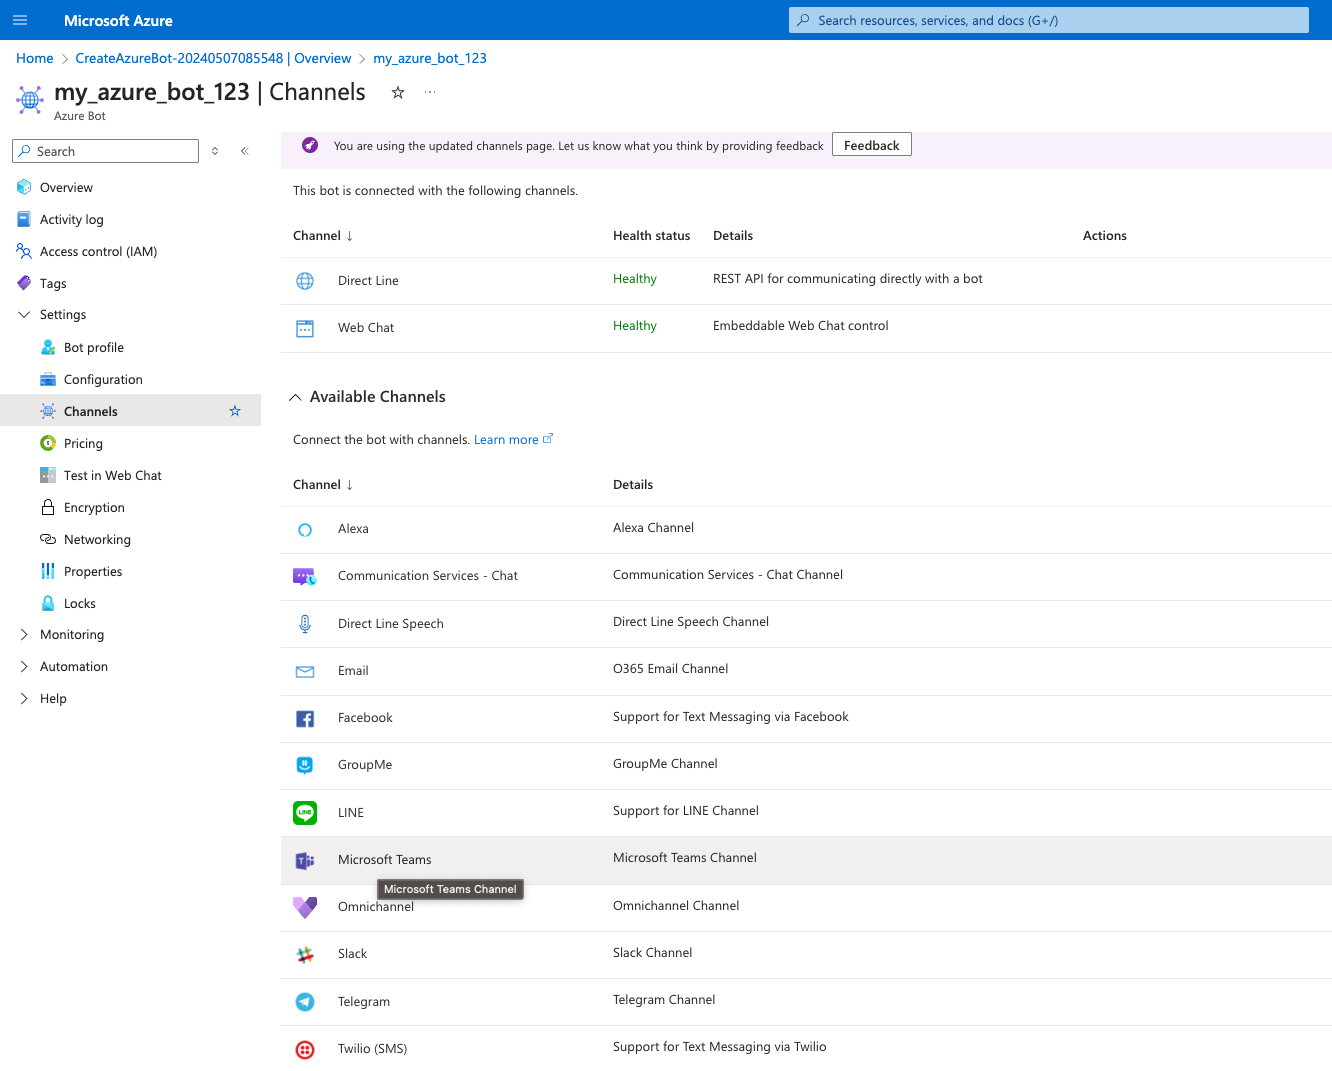The height and width of the screenshot is (1071, 1332).
Task: Expand the Monitoring section
Action: 22,634
